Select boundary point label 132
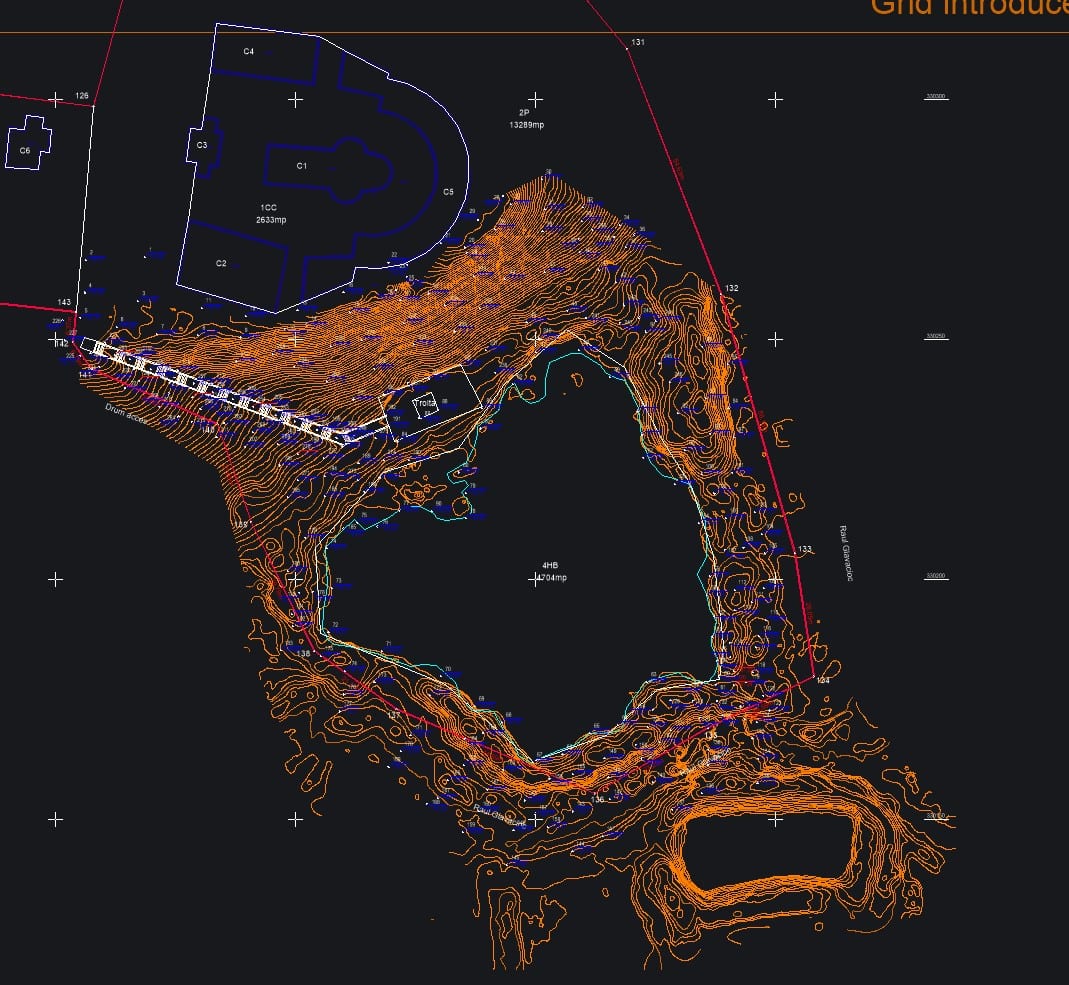 tap(732, 288)
